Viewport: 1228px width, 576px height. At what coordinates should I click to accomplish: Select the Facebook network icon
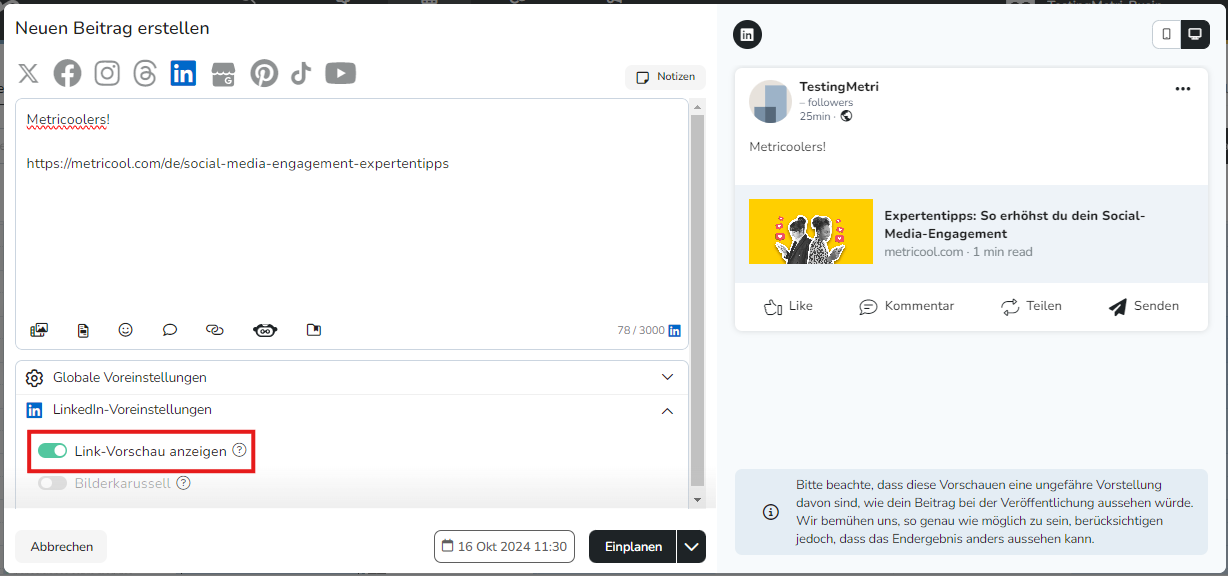coord(67,73)
